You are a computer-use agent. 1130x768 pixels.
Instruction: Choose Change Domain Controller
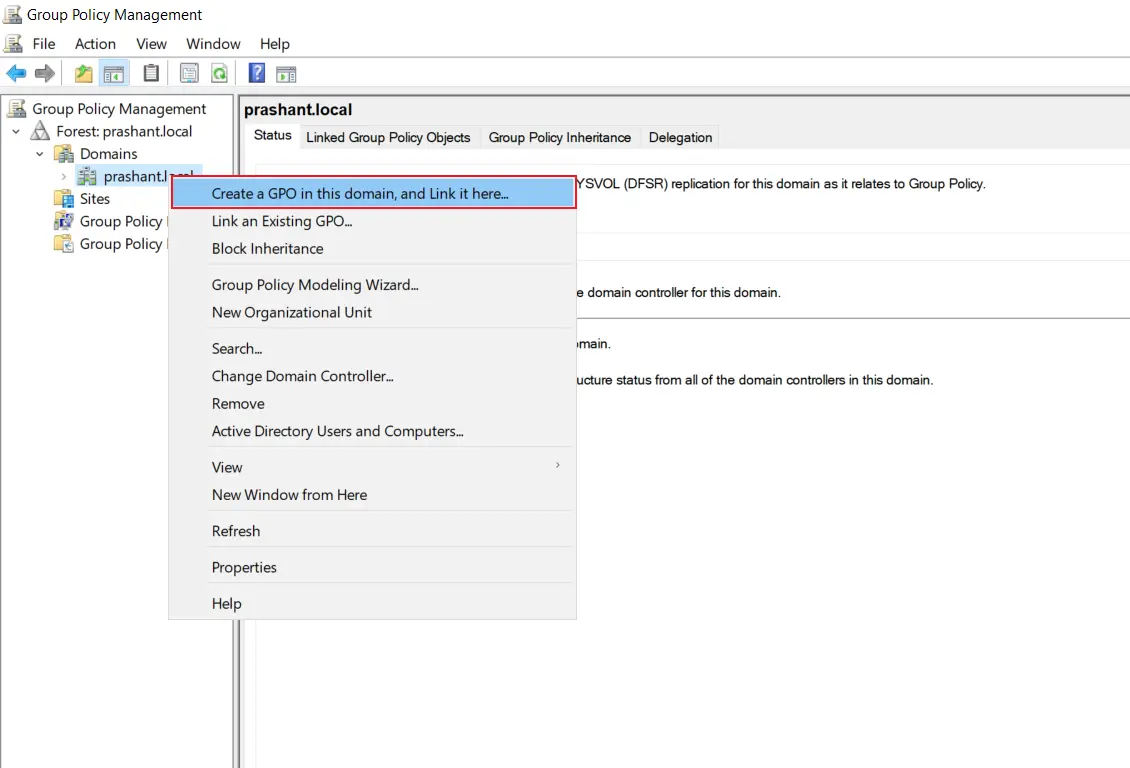[373, 376]
